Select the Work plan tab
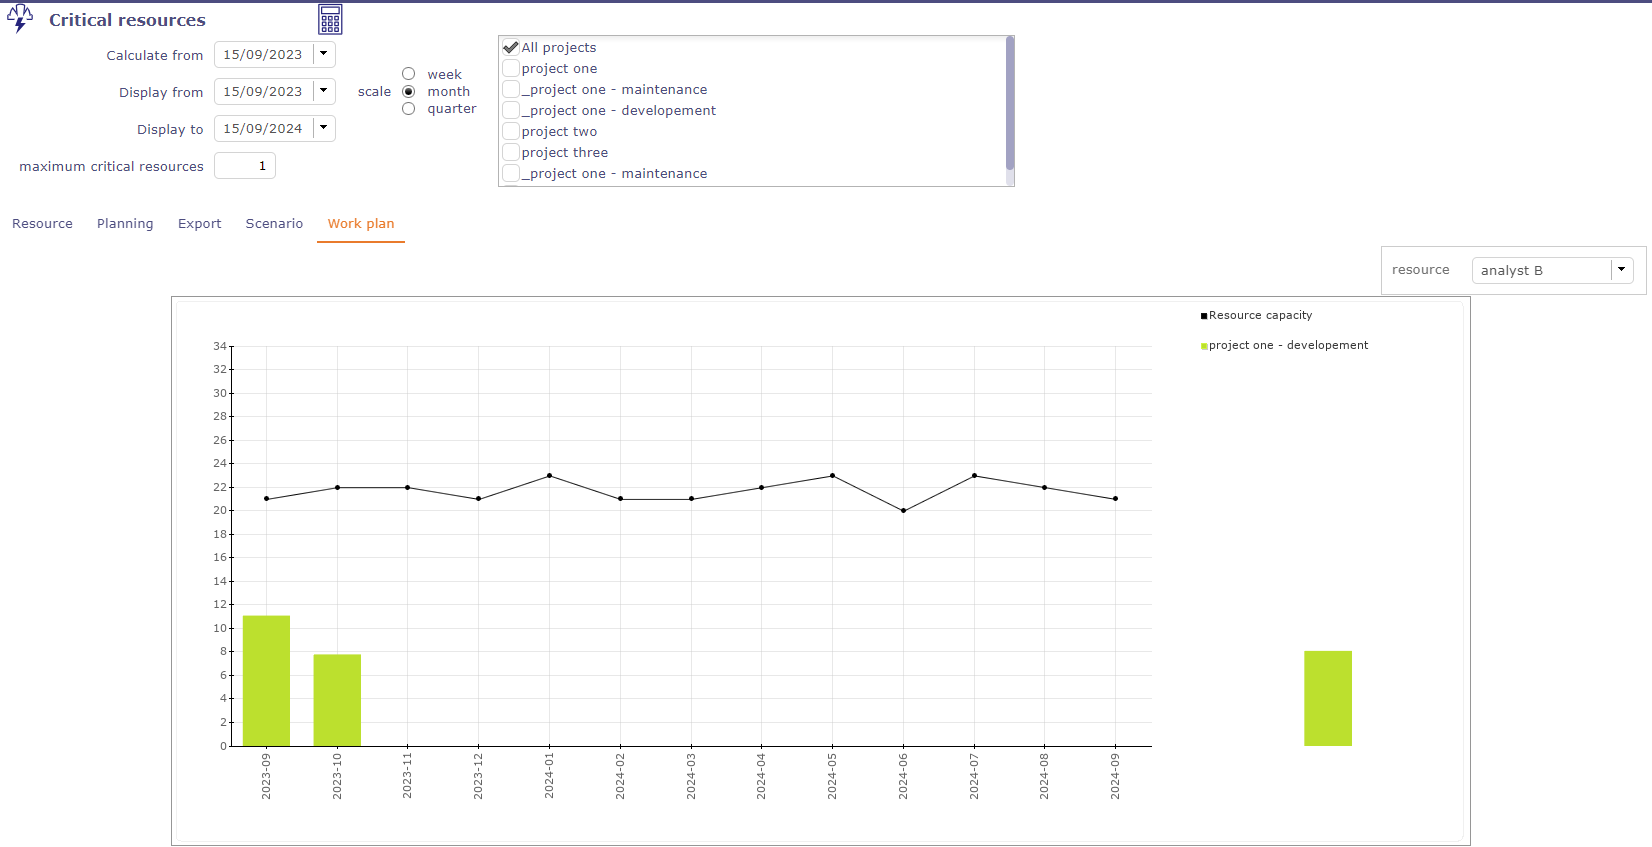This screenshot has width=1652, height=847. [x=361, y=224]
